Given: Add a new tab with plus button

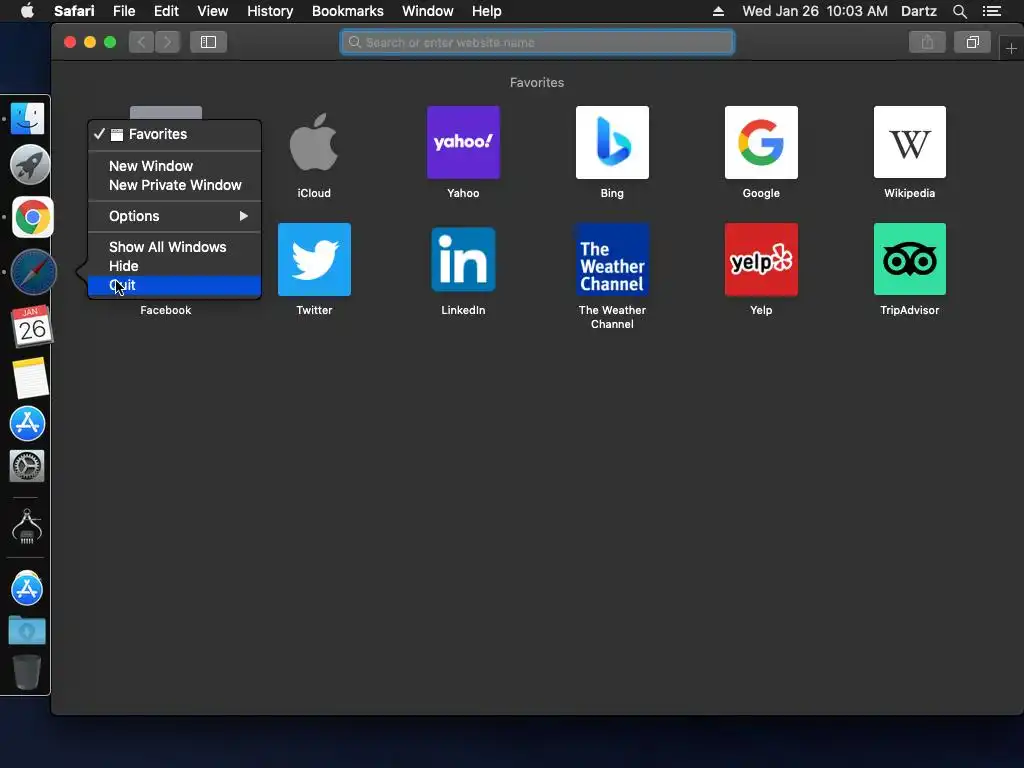Looking at the screenshot, I should pyautogui.click(x=1011, y=48).
